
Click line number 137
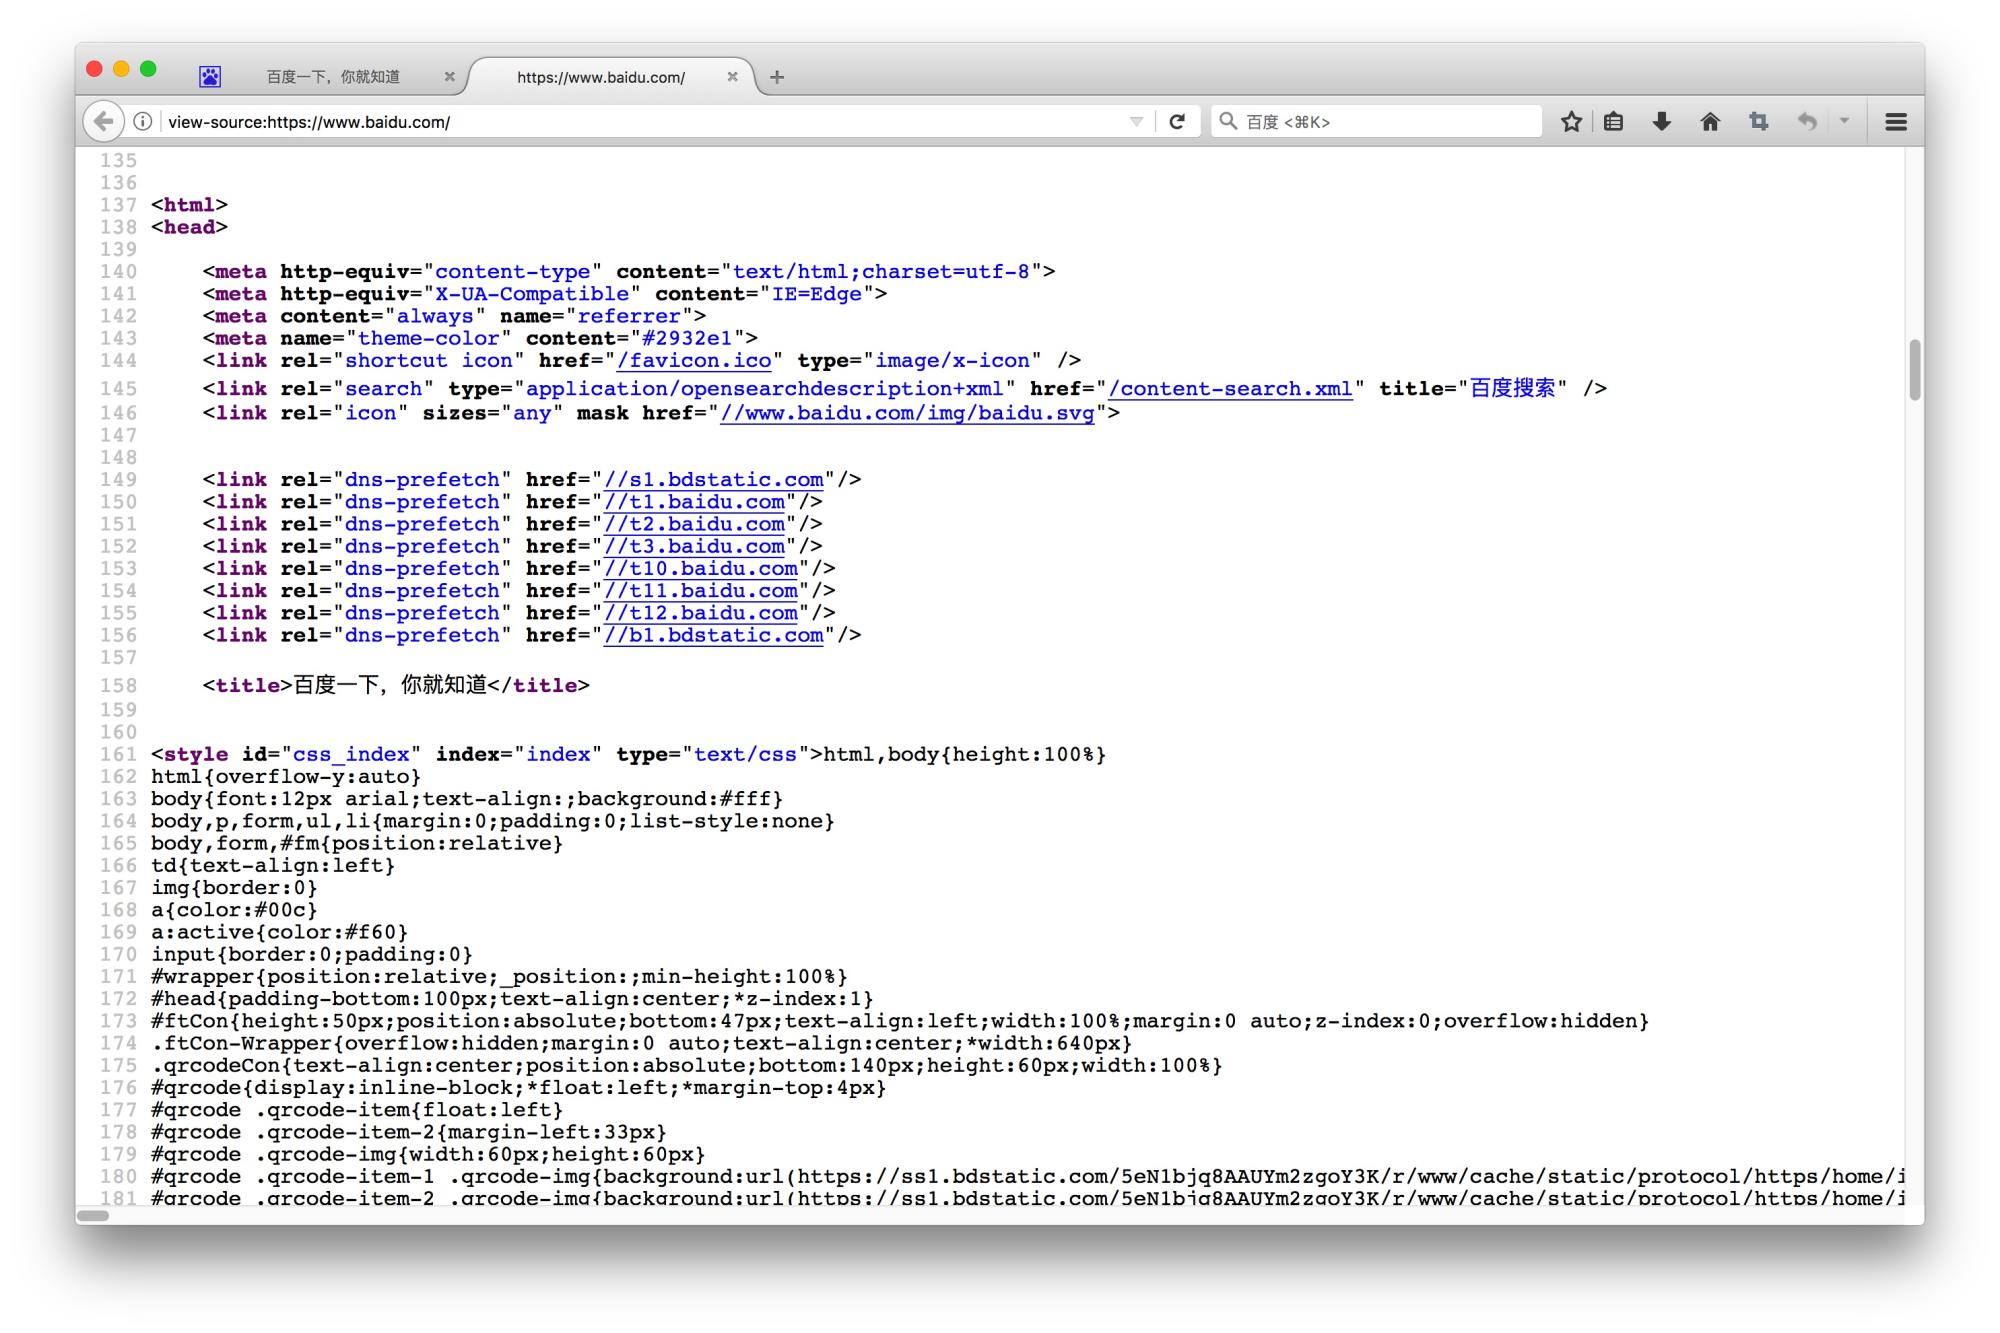[x=118, y=205]
